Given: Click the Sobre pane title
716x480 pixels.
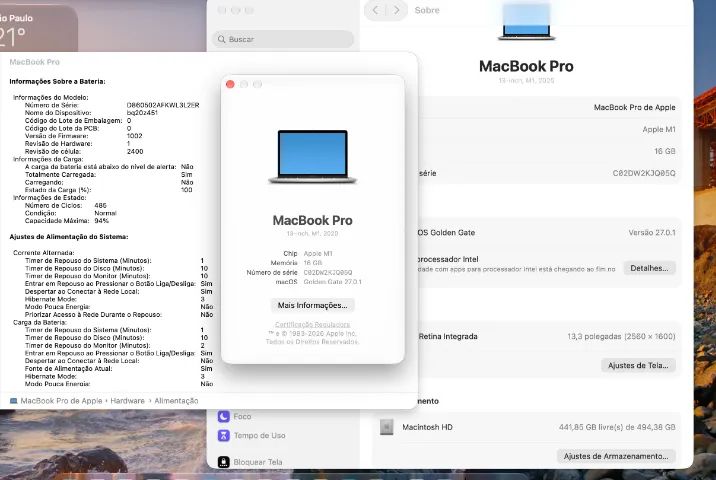Looking at the screenshot, I should (x=427, y=10).
